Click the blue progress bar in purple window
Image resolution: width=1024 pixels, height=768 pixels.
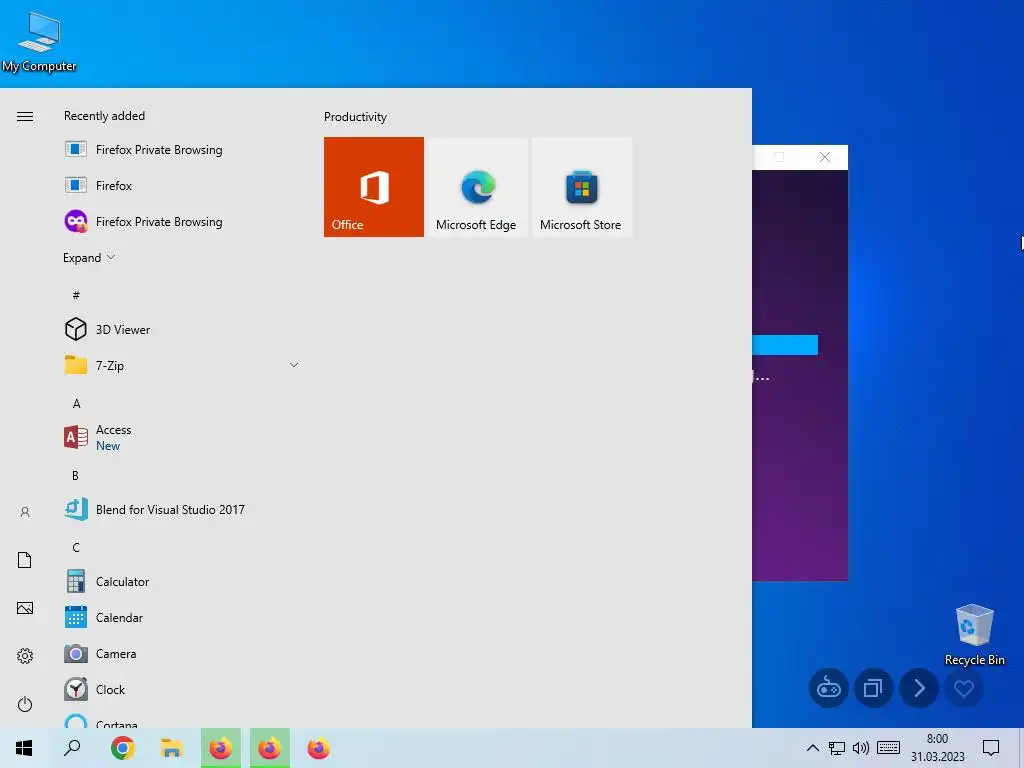point(785,345)
